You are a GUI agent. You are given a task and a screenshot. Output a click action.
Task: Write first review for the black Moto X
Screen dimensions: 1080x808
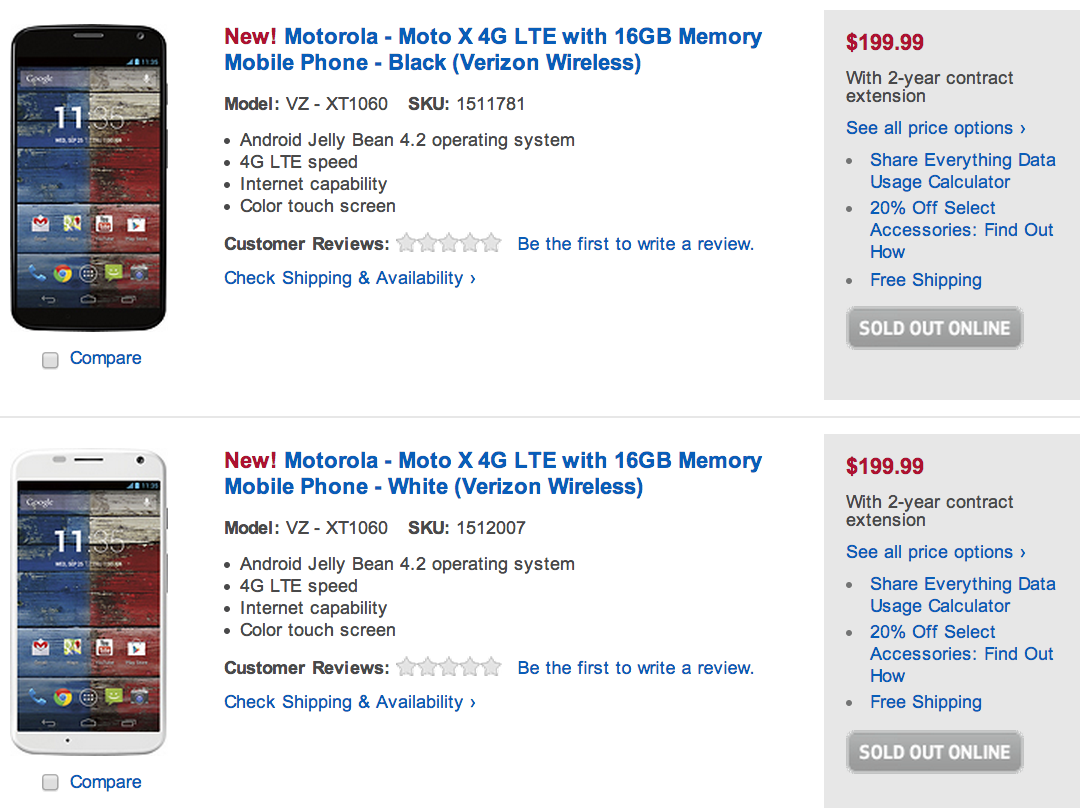click(635, 244)
